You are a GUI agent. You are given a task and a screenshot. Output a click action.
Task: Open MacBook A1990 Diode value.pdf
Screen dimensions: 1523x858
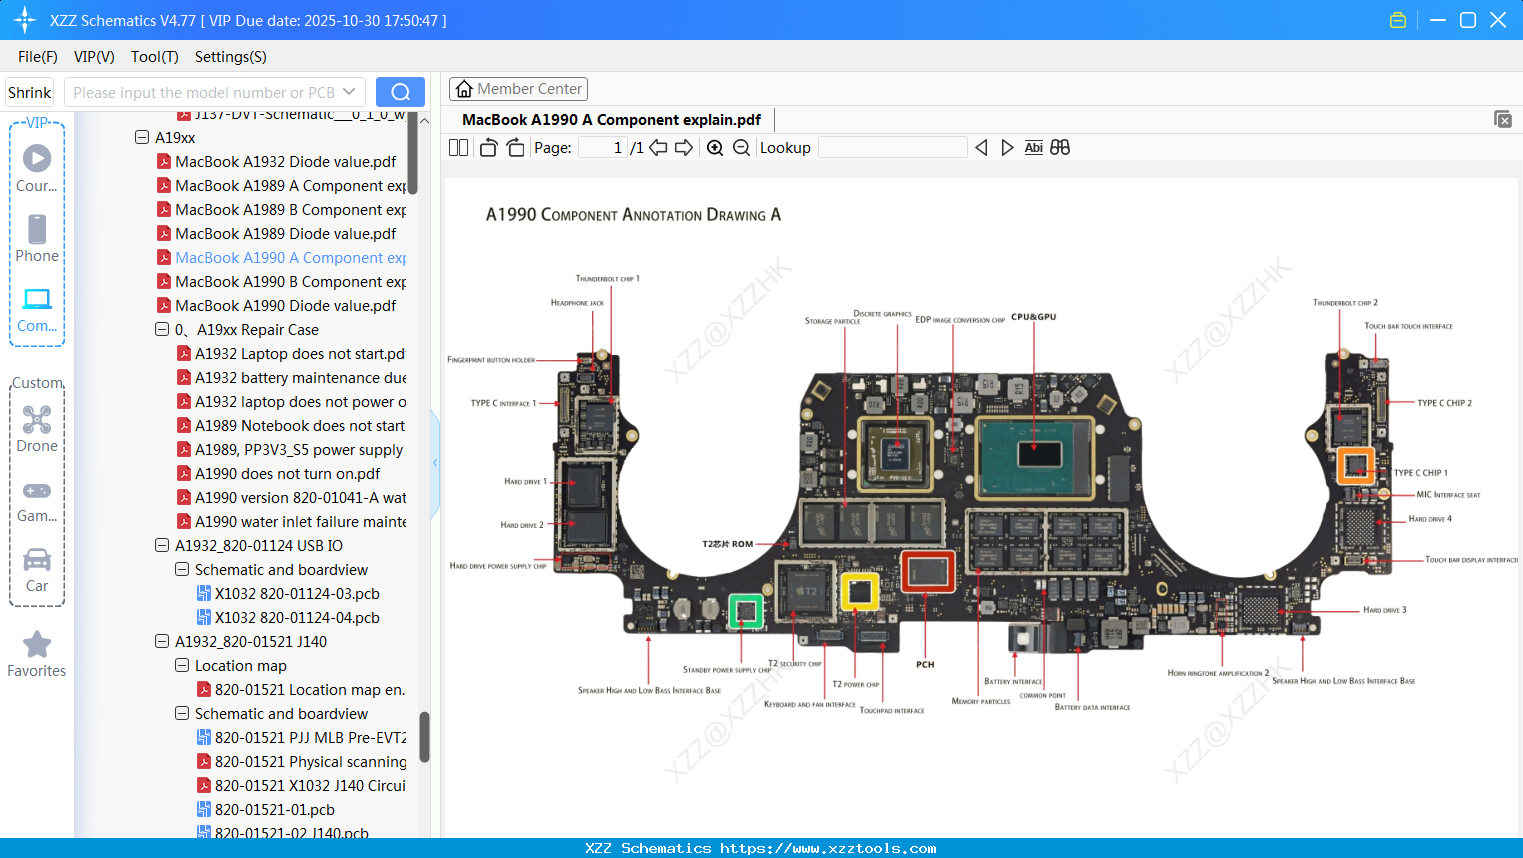[285, 306]
